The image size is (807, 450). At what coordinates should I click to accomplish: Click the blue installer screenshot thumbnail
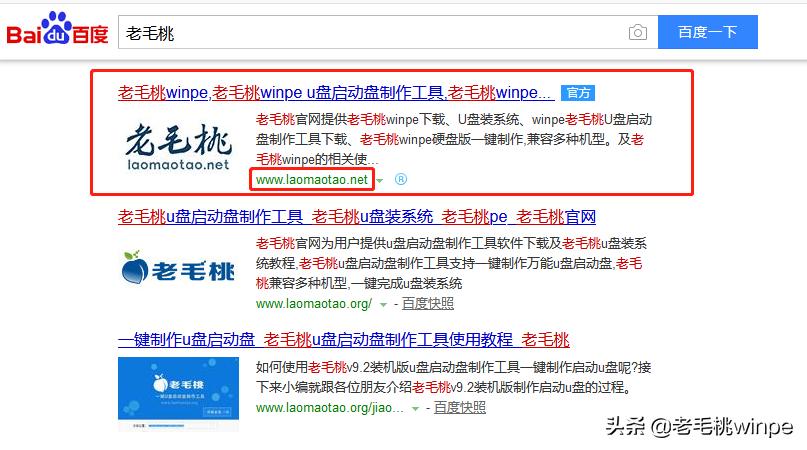coord(178,394)
